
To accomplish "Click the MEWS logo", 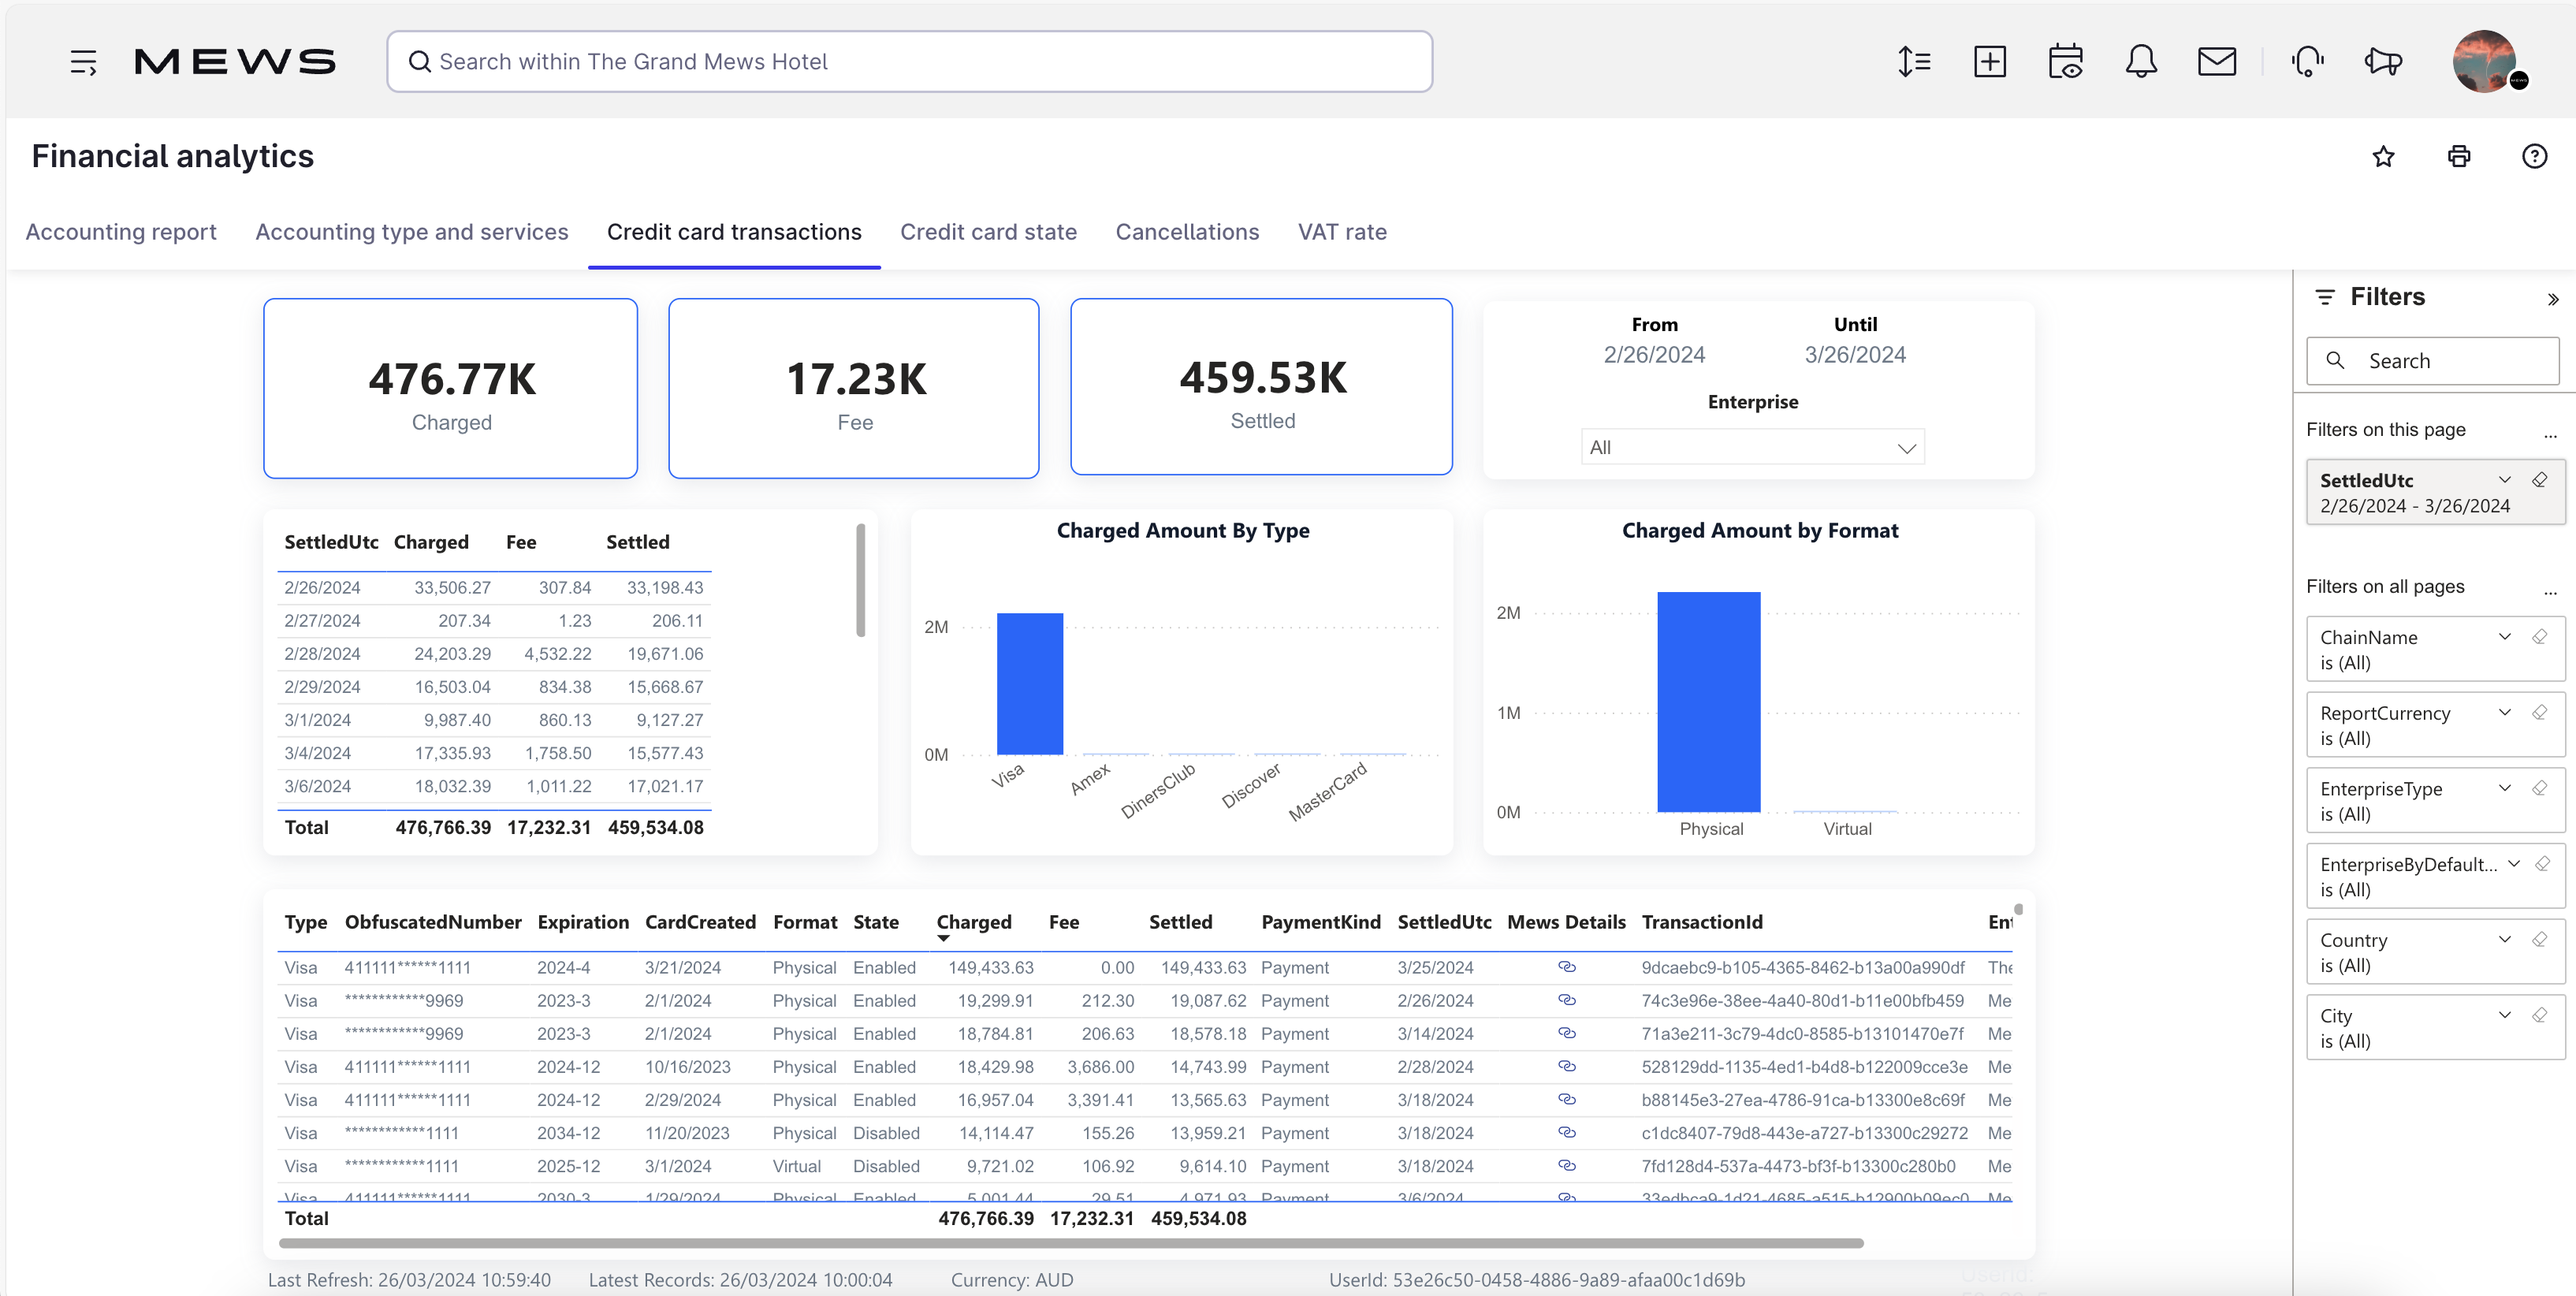I will pyautogui.click(x=235, y=62).
